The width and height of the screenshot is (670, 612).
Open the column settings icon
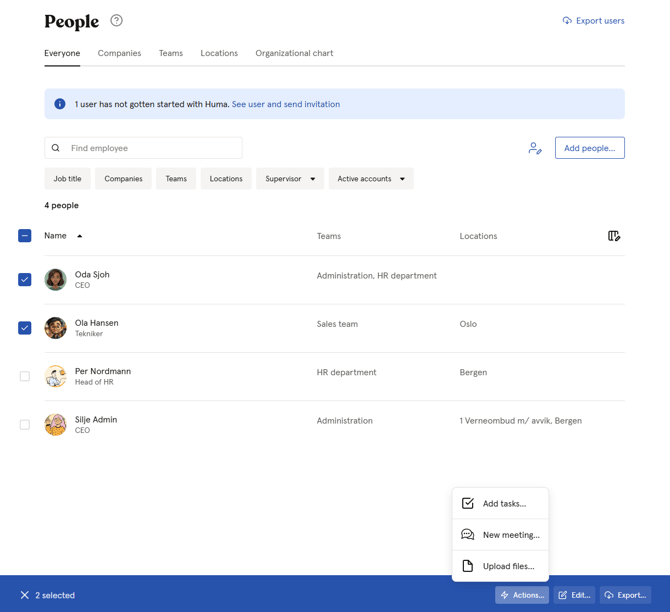[x=614, y=236]
